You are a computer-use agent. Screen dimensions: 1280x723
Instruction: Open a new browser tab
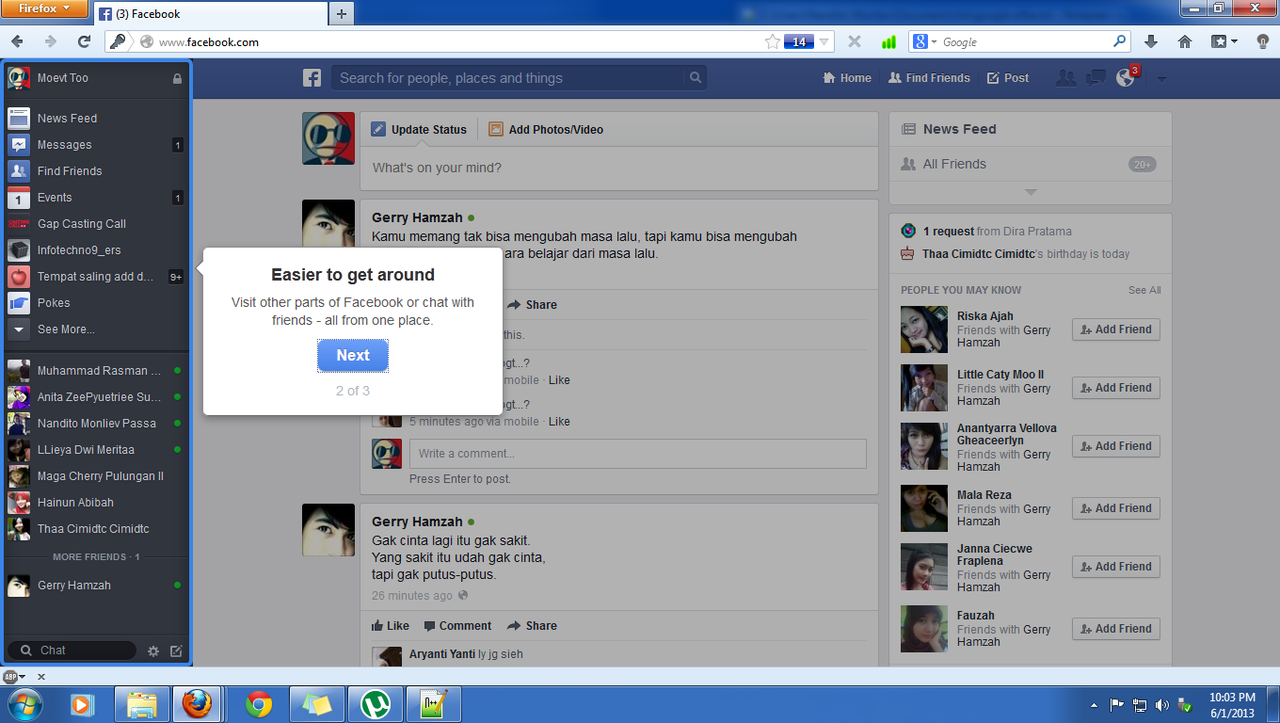click(341, 14)
